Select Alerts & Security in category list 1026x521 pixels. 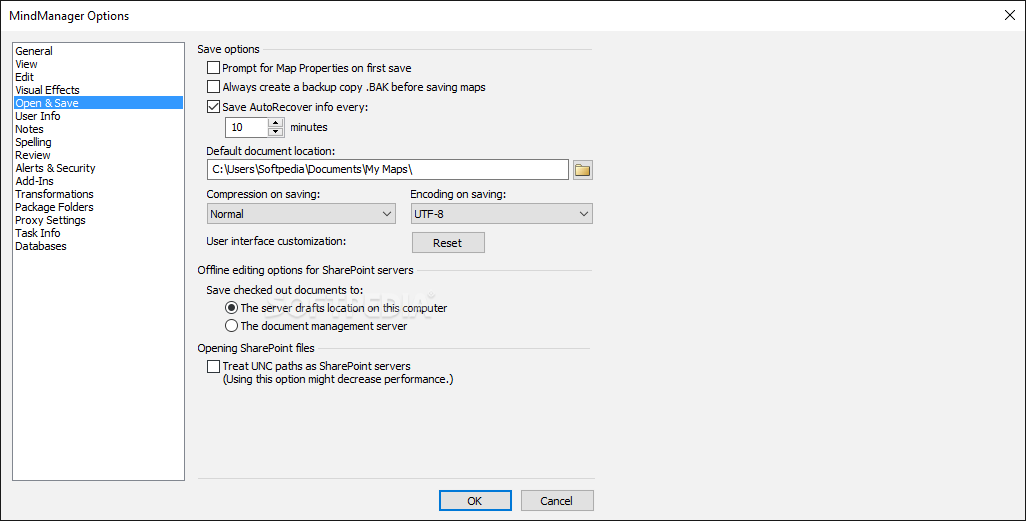[x=55, y=168]
